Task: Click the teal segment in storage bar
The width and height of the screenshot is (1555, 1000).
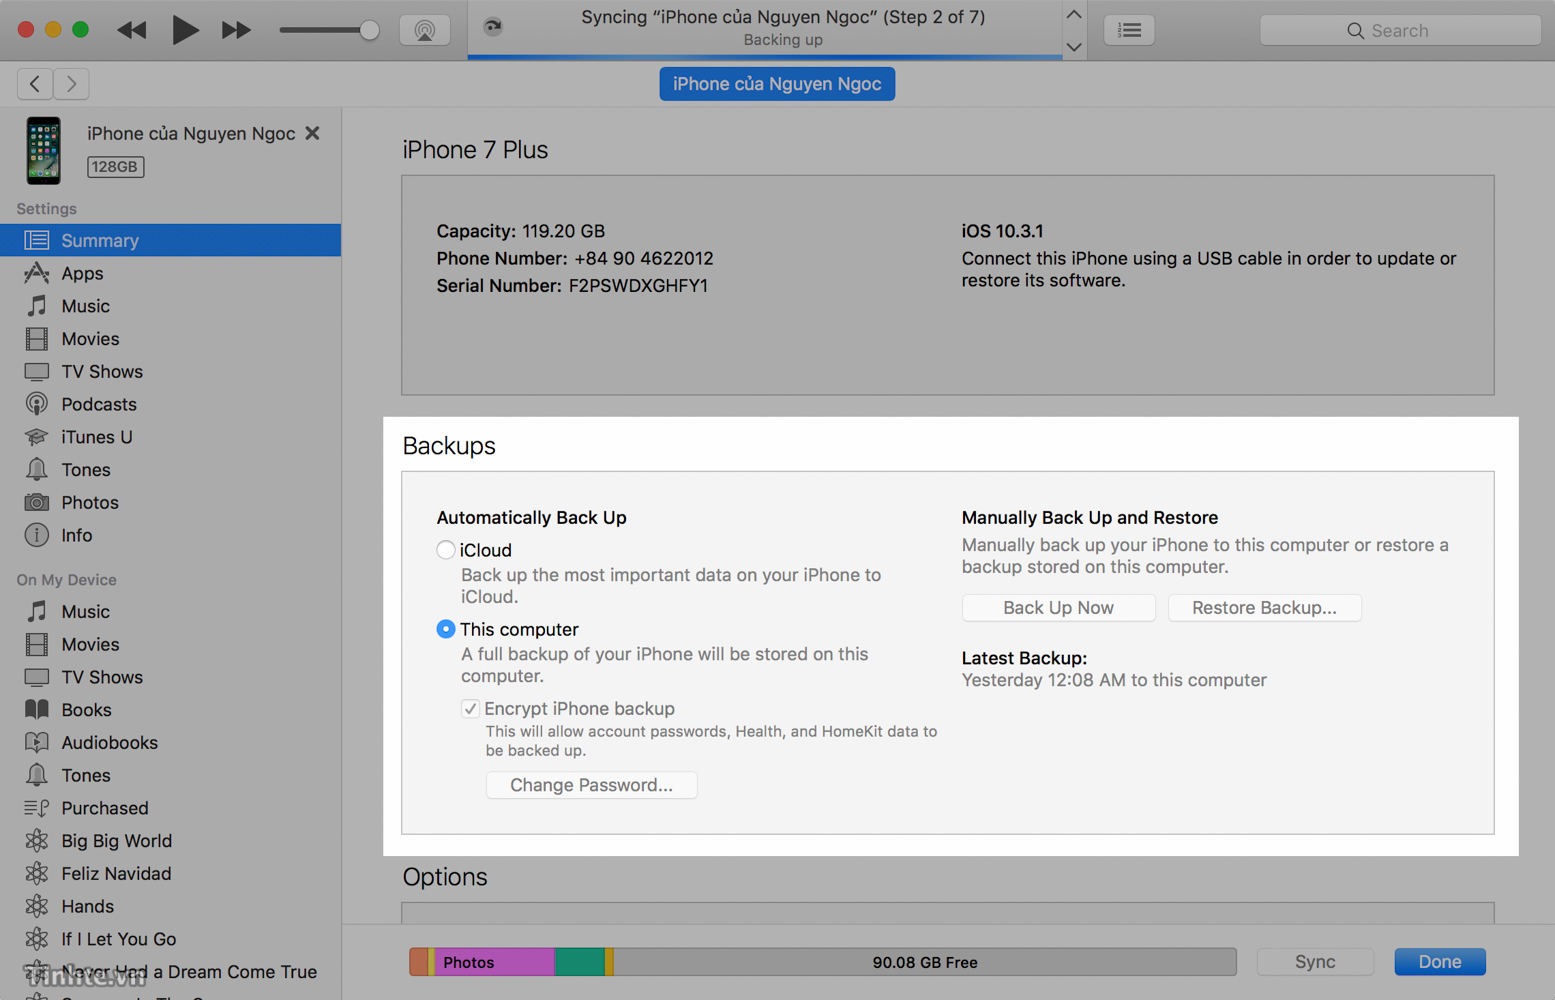Action: click(580, 962)
